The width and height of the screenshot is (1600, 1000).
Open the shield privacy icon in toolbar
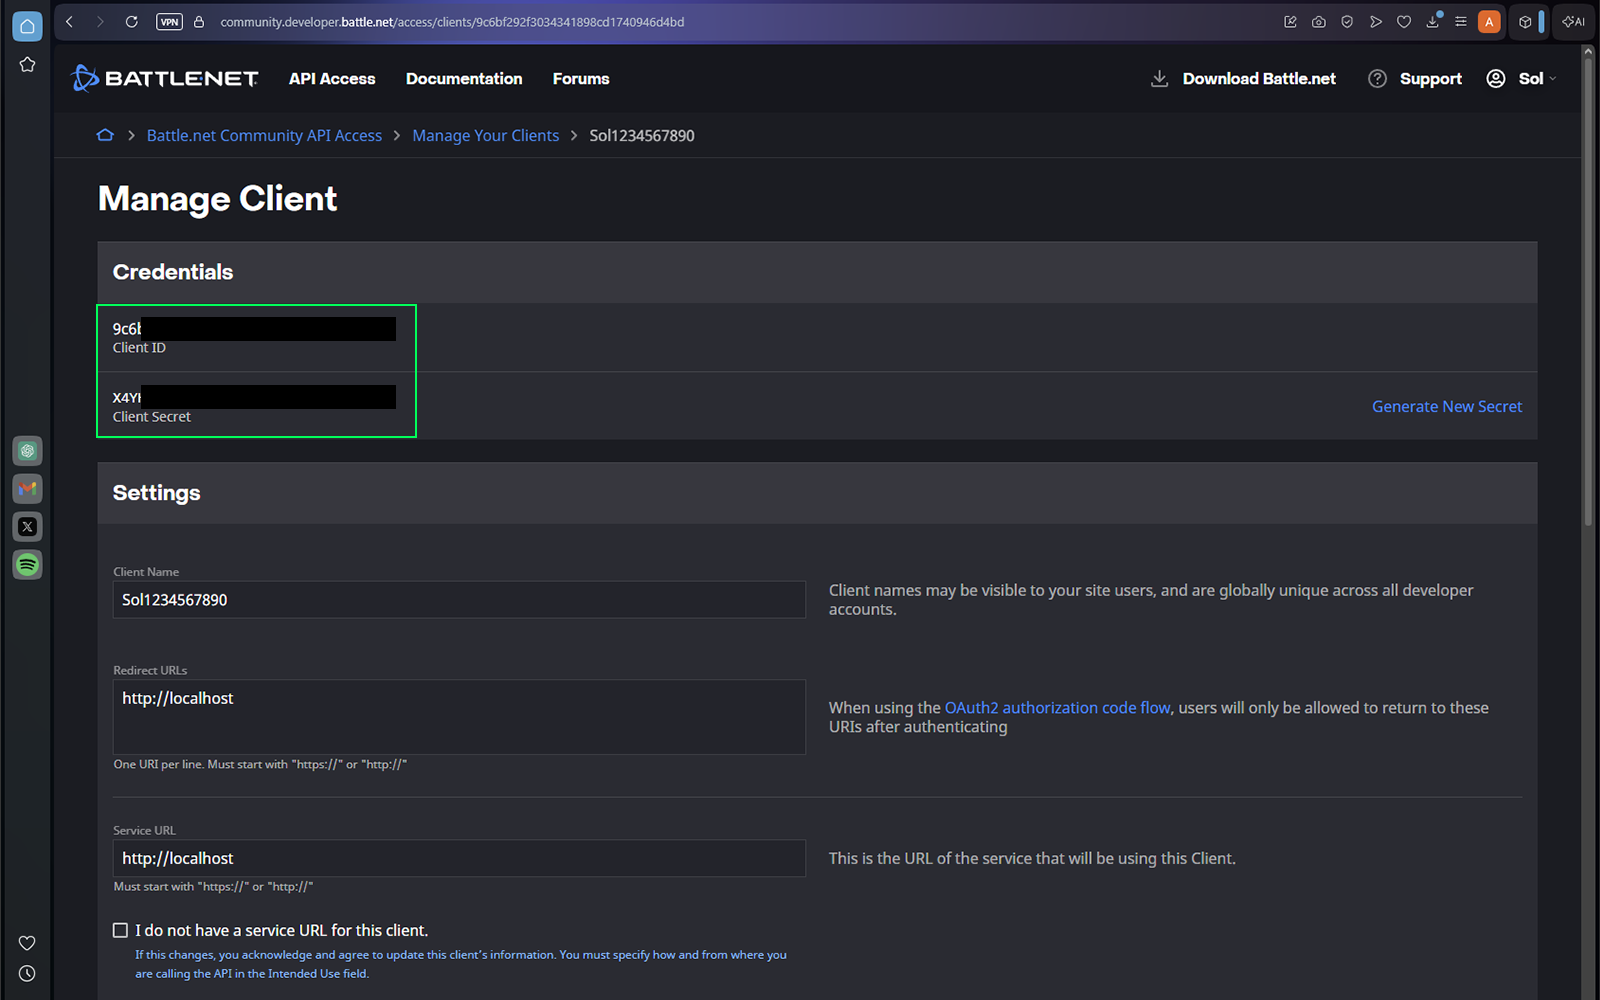[x=1347, y=22]
